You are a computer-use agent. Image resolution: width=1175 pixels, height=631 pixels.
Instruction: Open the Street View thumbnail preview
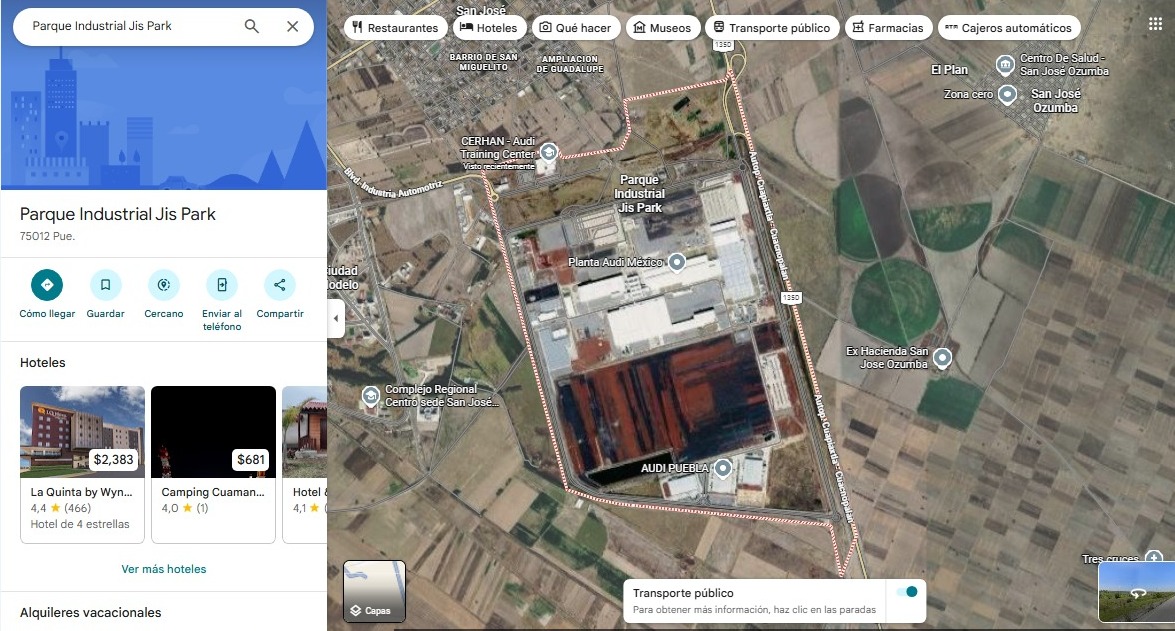[1136, 592]
